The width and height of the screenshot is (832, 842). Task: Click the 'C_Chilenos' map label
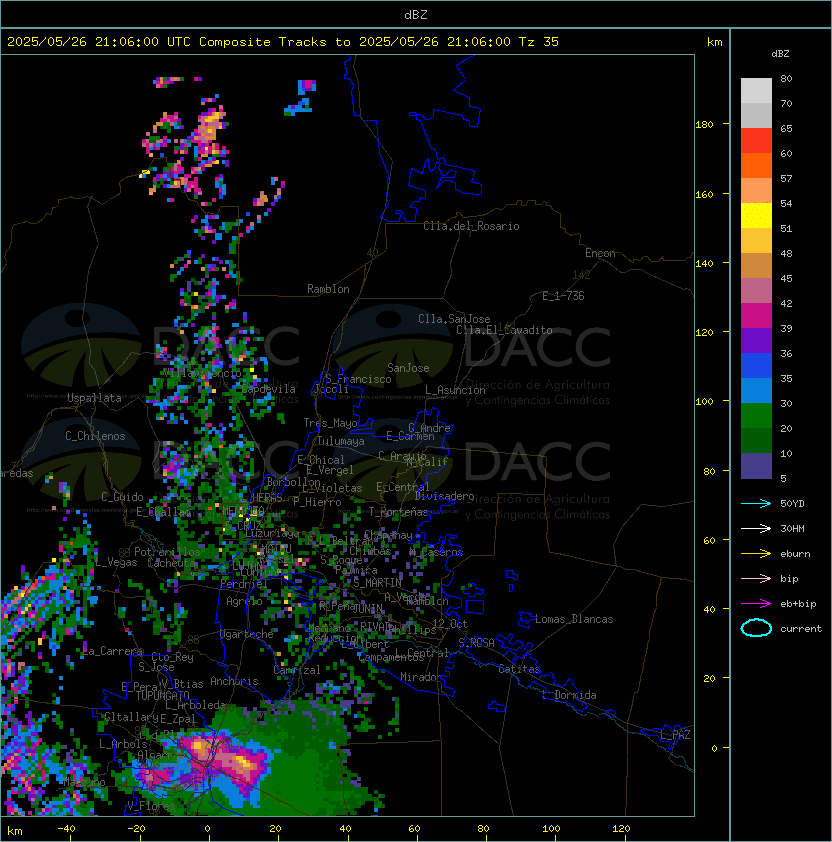click(x=95, y=436)
